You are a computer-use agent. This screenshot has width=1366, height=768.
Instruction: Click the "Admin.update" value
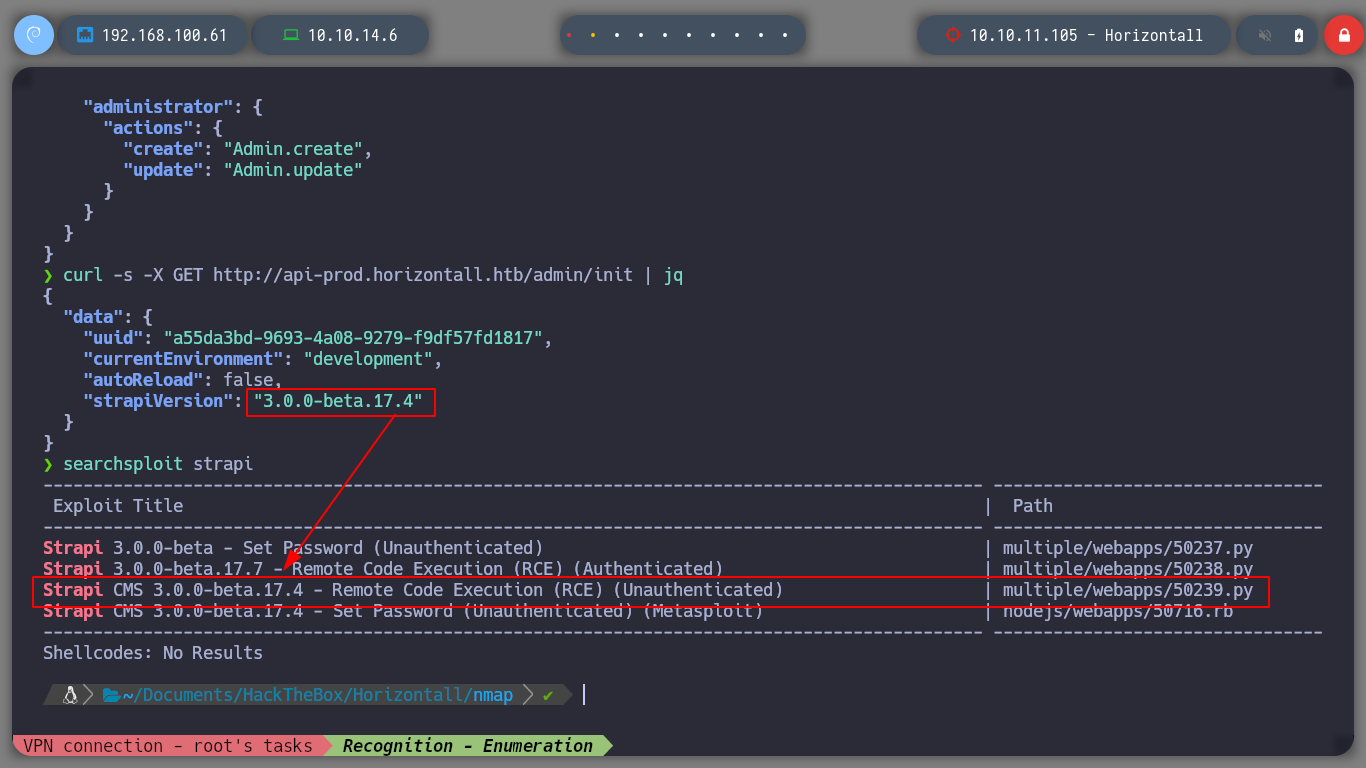pos(293,170)
